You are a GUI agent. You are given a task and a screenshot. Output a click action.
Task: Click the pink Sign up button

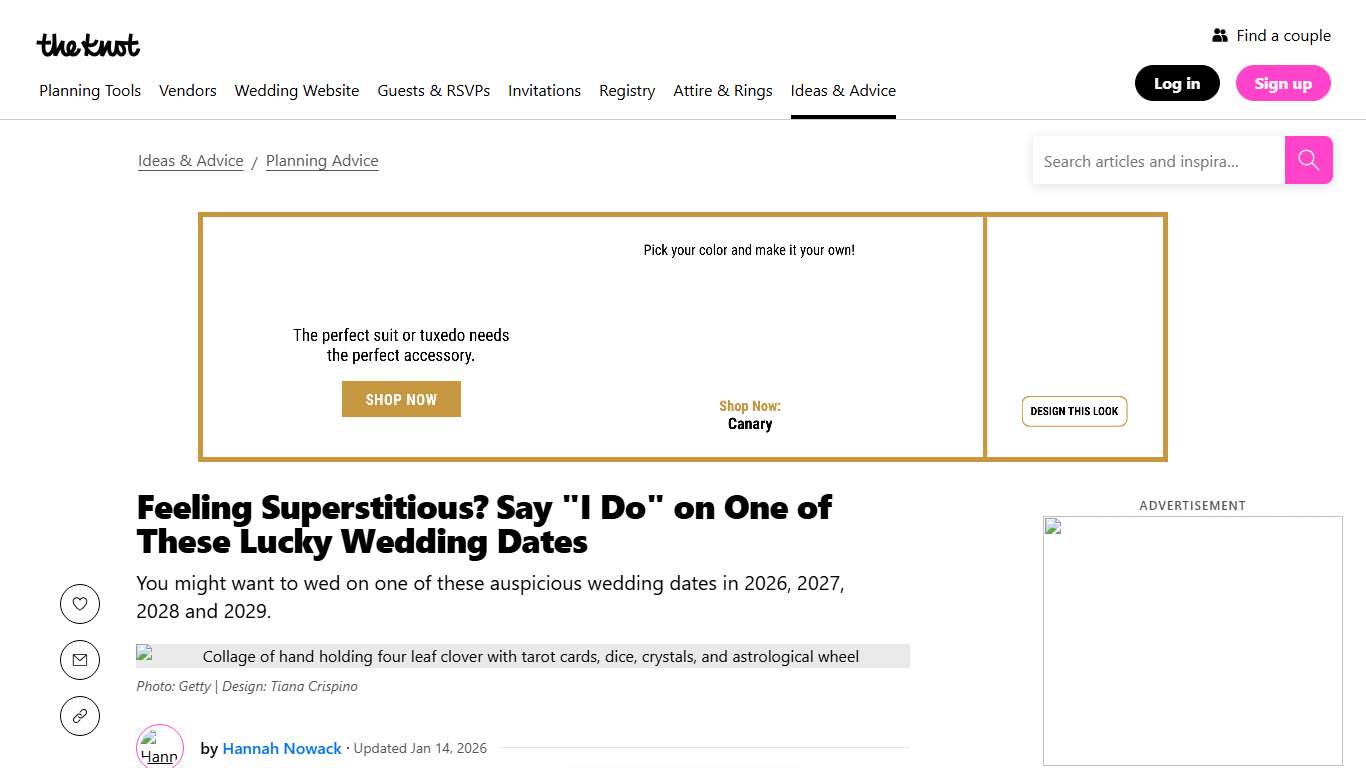coord(1283,83)
